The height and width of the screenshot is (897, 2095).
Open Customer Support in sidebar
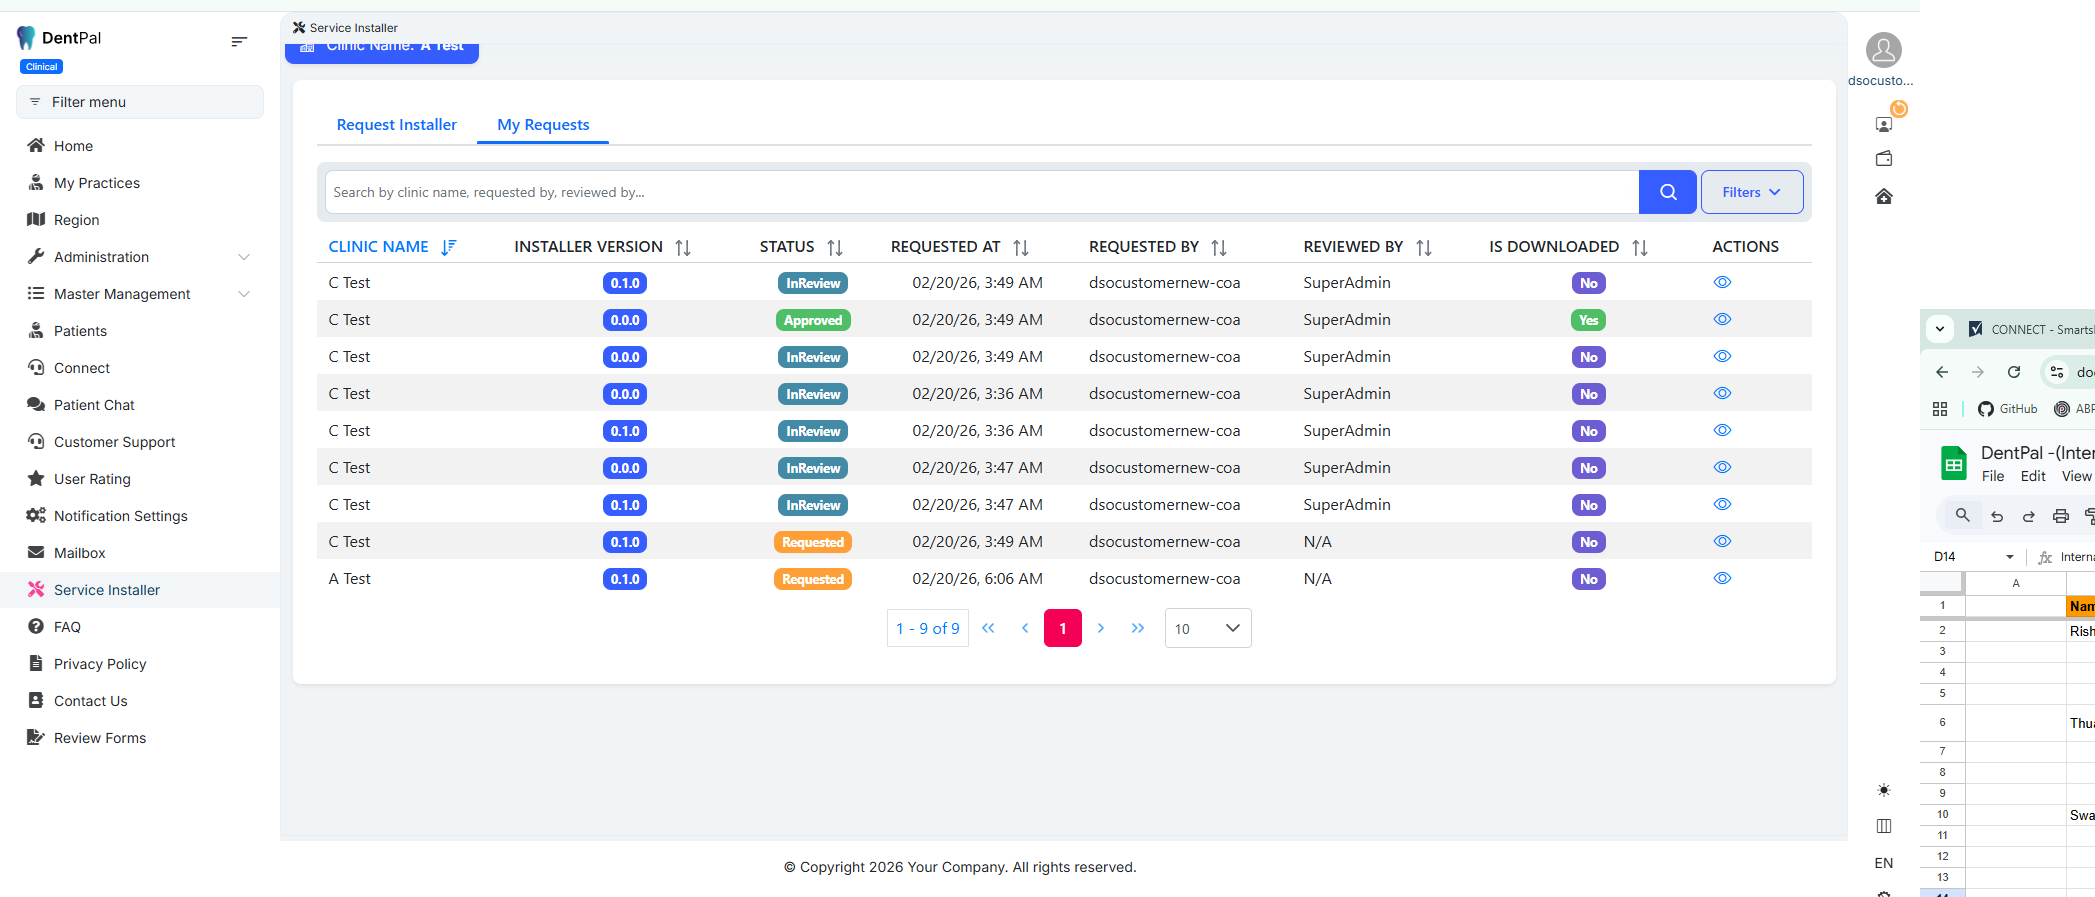click(x=114, y=442)
